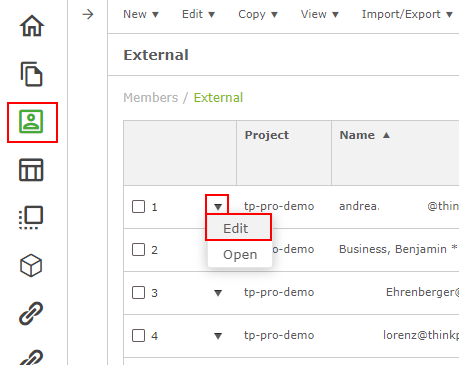Screen dimensions: 459x365
Task: Go to the Home icon in sidebar
Action: point(32,26)
